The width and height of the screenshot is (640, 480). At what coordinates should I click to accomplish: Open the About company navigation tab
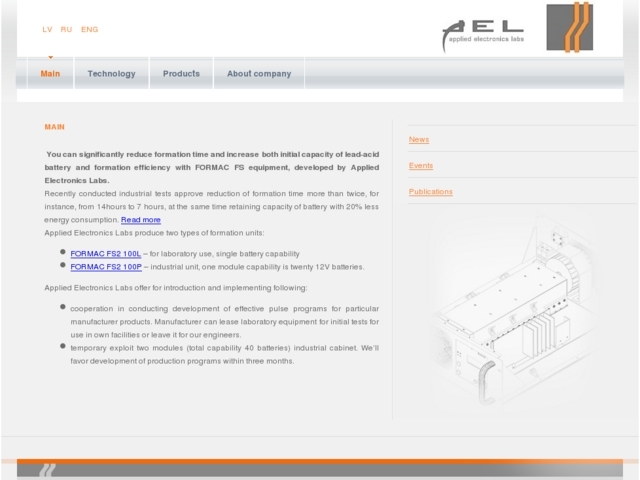coord(259,73)
